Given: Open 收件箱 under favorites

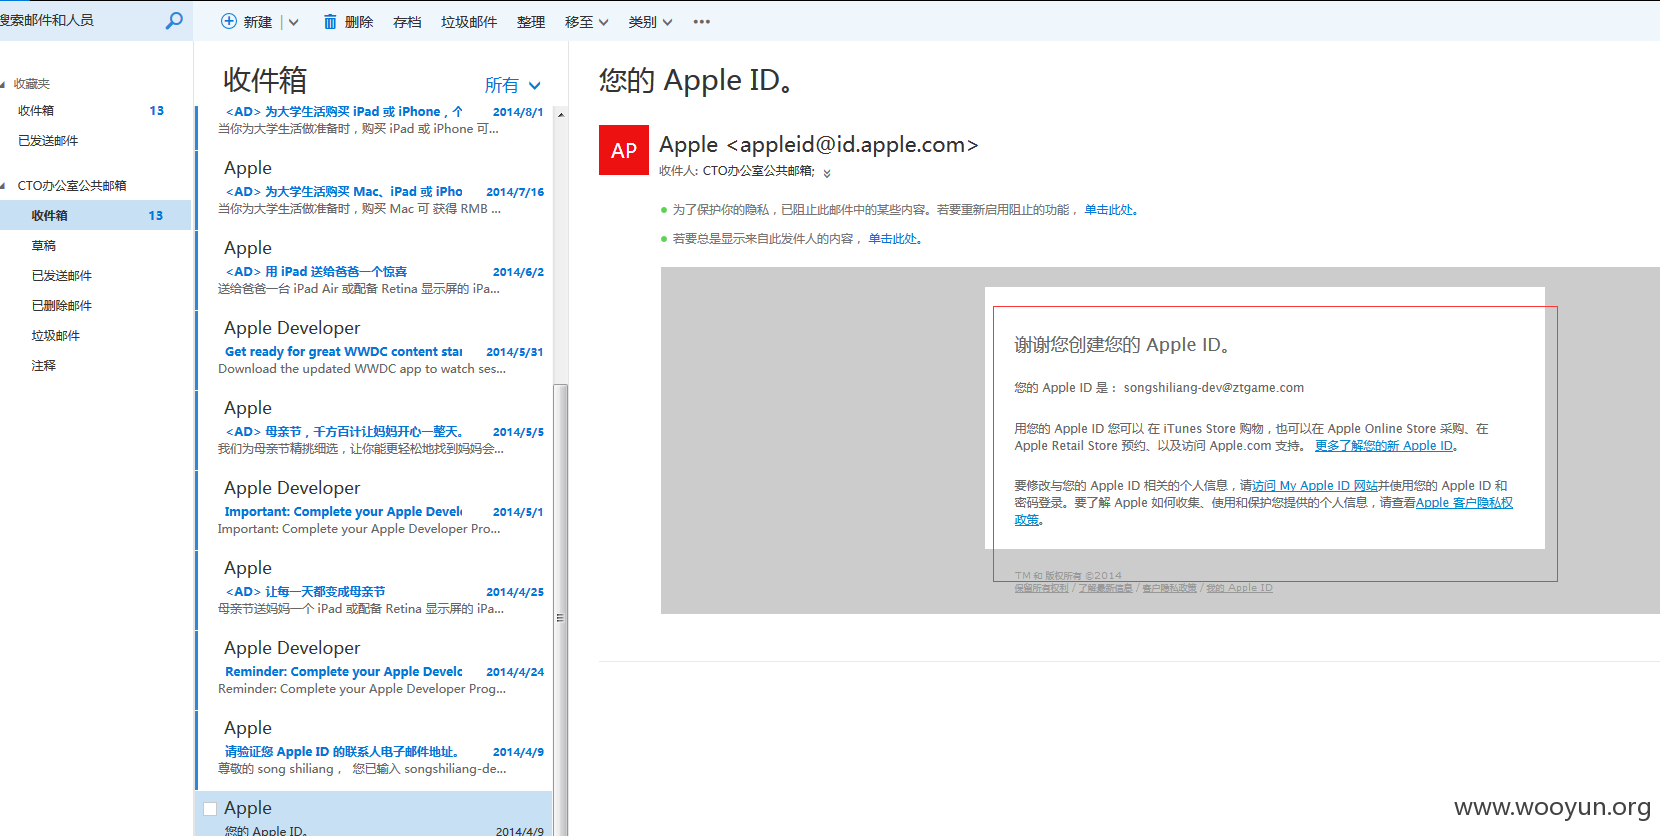Looking at the screenshot, I should coord(36,111).
